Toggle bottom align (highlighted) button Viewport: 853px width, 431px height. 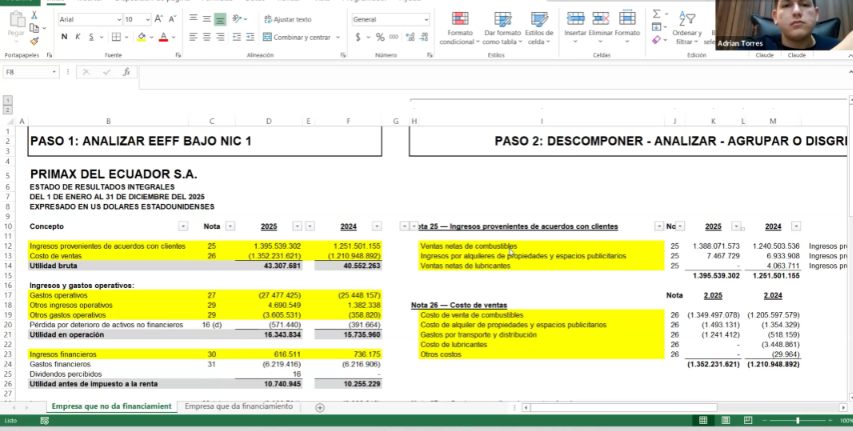(x=220, y=19)
